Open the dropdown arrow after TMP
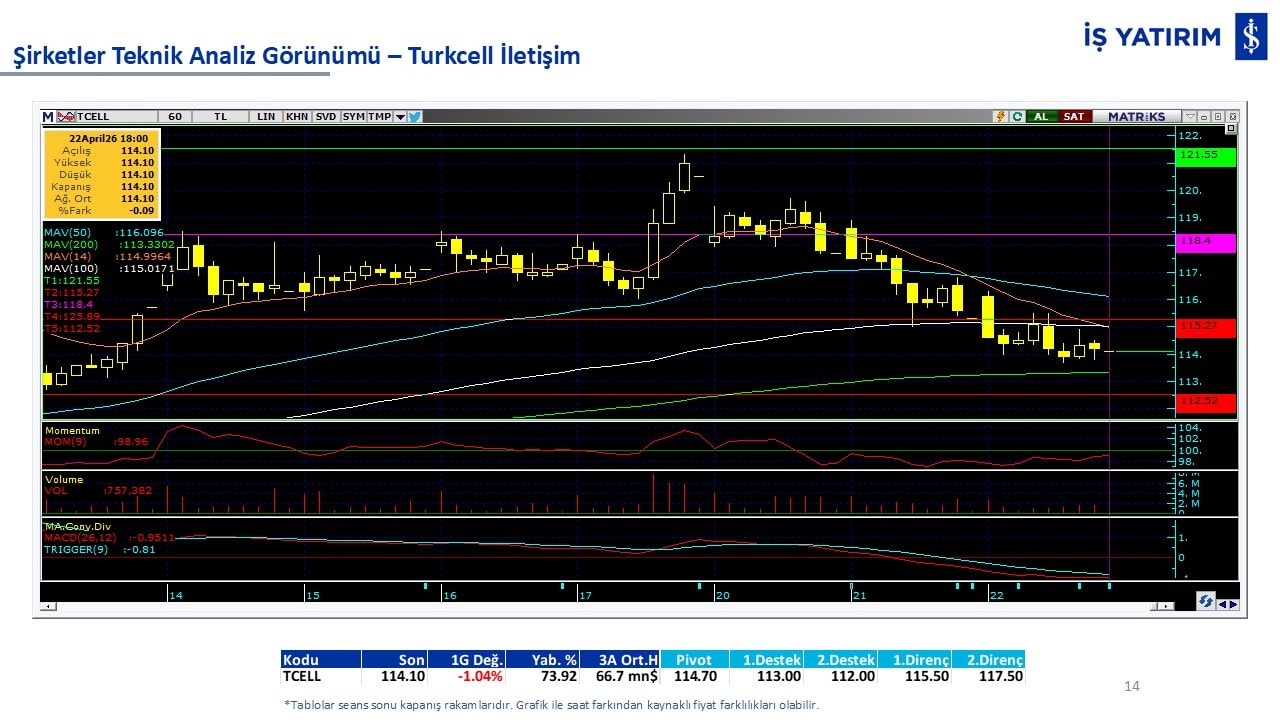 [x=400, y=116]
